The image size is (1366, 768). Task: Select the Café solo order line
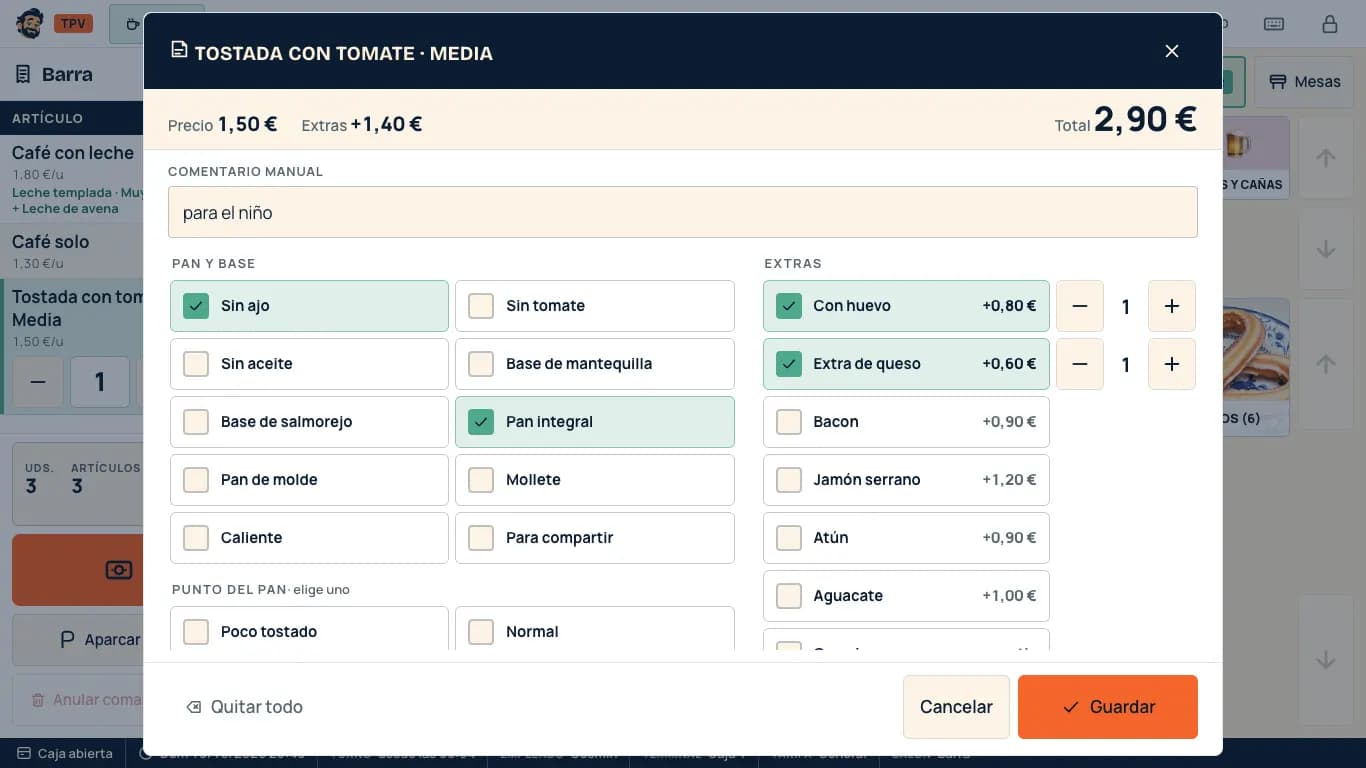[x=72, y=250]
